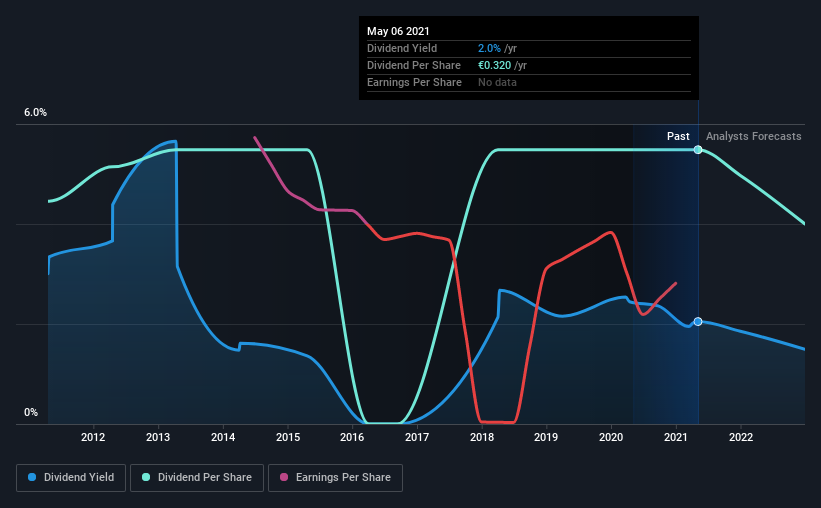Click the 'May 06 2021' tooltip date

point(398,31)
